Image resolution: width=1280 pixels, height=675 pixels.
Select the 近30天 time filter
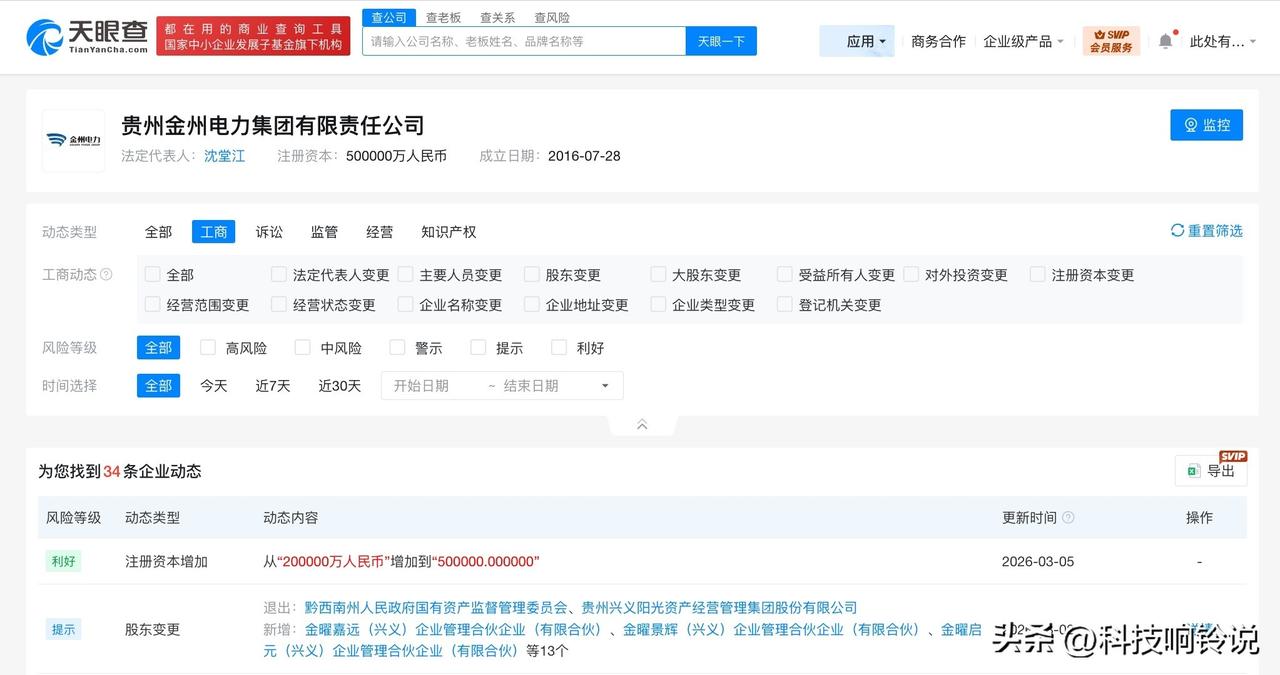340,386
